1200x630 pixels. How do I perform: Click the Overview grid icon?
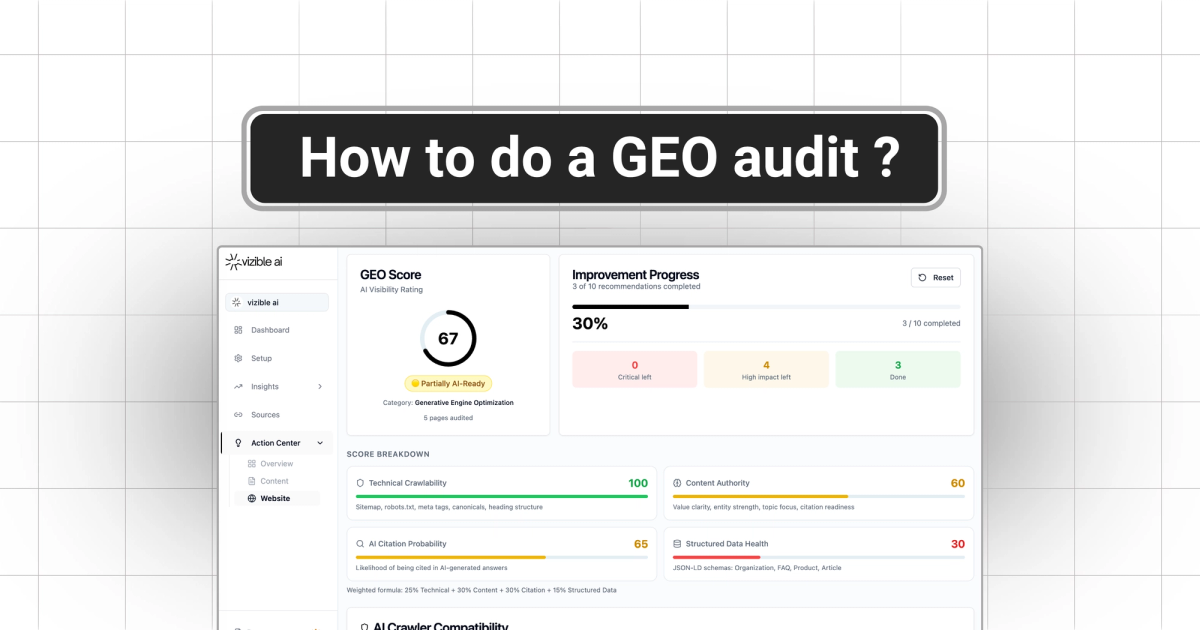[252, 464]
